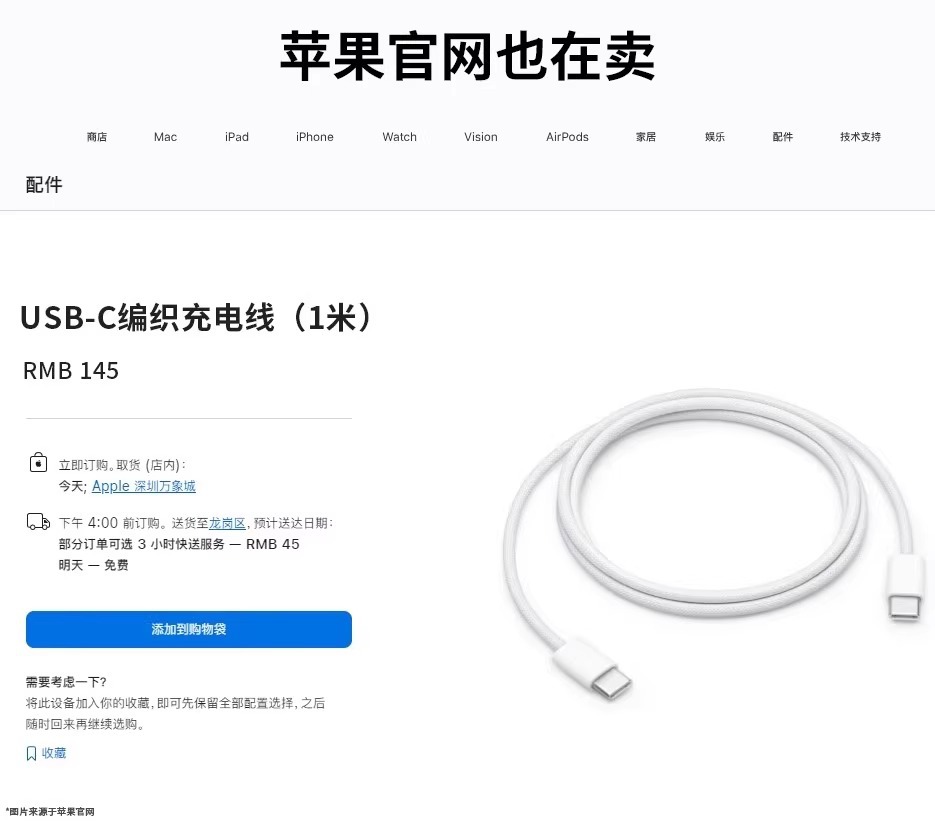Click the 添加到购物袋 button

click(x=188, y=629)
